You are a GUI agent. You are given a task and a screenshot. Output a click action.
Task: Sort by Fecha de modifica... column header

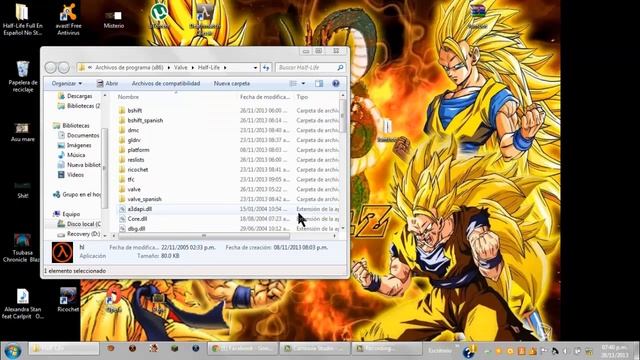265,97
